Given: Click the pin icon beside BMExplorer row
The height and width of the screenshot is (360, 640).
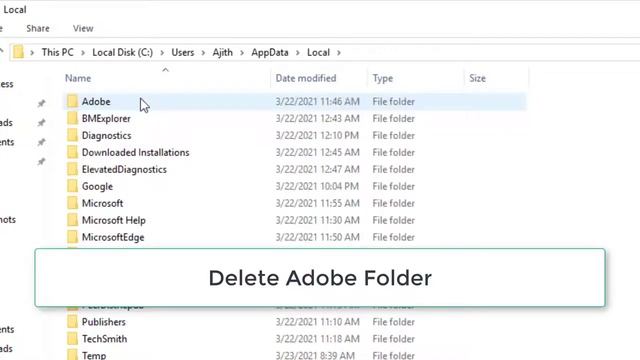Looking at the screenshot, I should [x=41, y=122].
